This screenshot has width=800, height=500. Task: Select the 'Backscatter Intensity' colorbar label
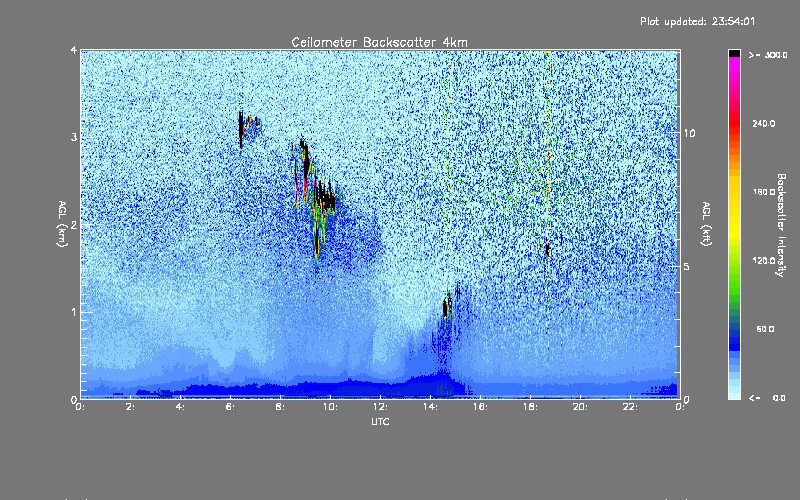pyautogui.click(x=780, y=225)
